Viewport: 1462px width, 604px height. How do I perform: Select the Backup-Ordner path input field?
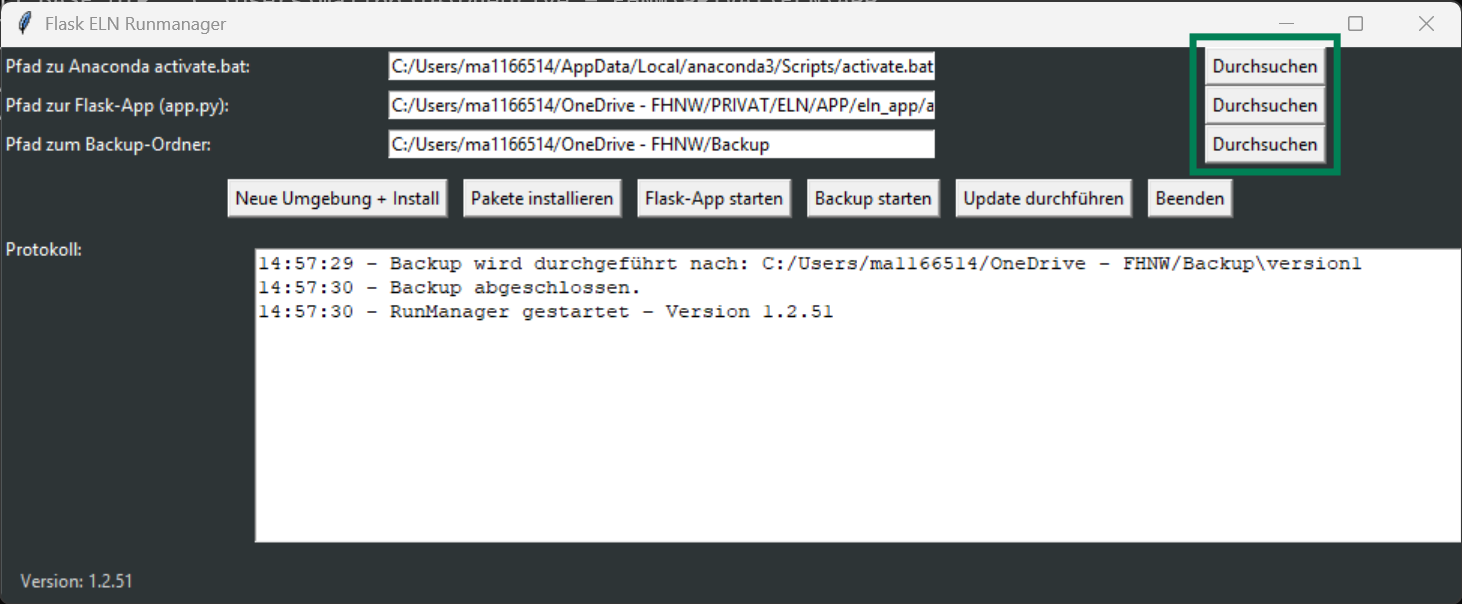coord(661,144)
